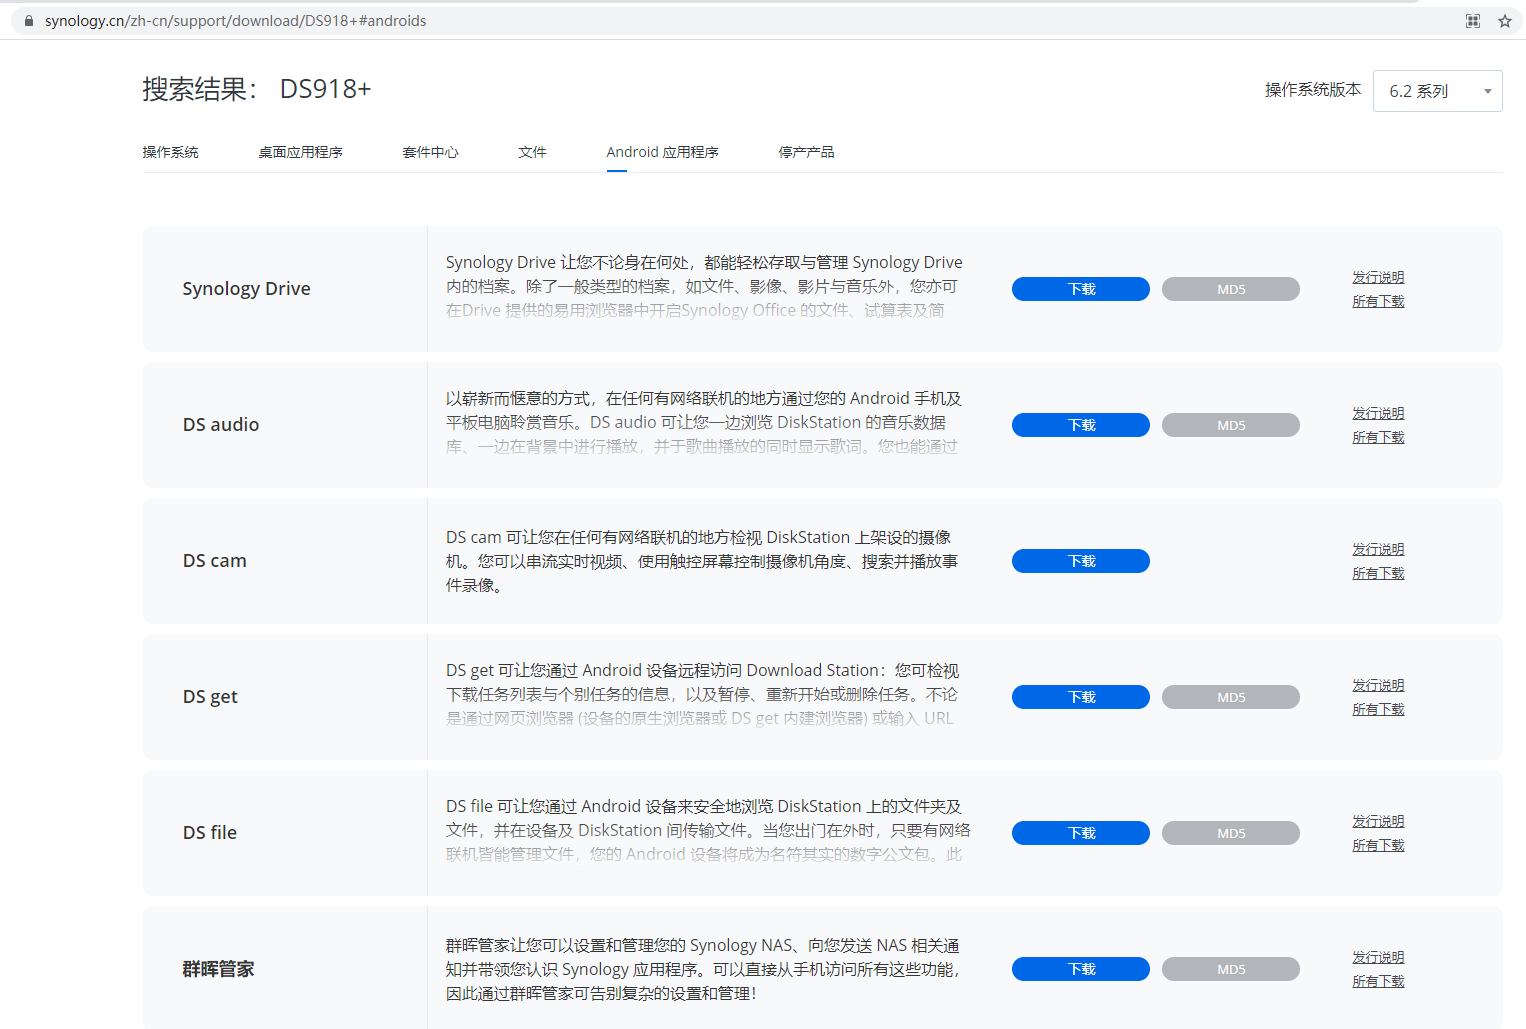
Task: Click the 搜索结果 DS918+ heading
Action: [256, 89]
